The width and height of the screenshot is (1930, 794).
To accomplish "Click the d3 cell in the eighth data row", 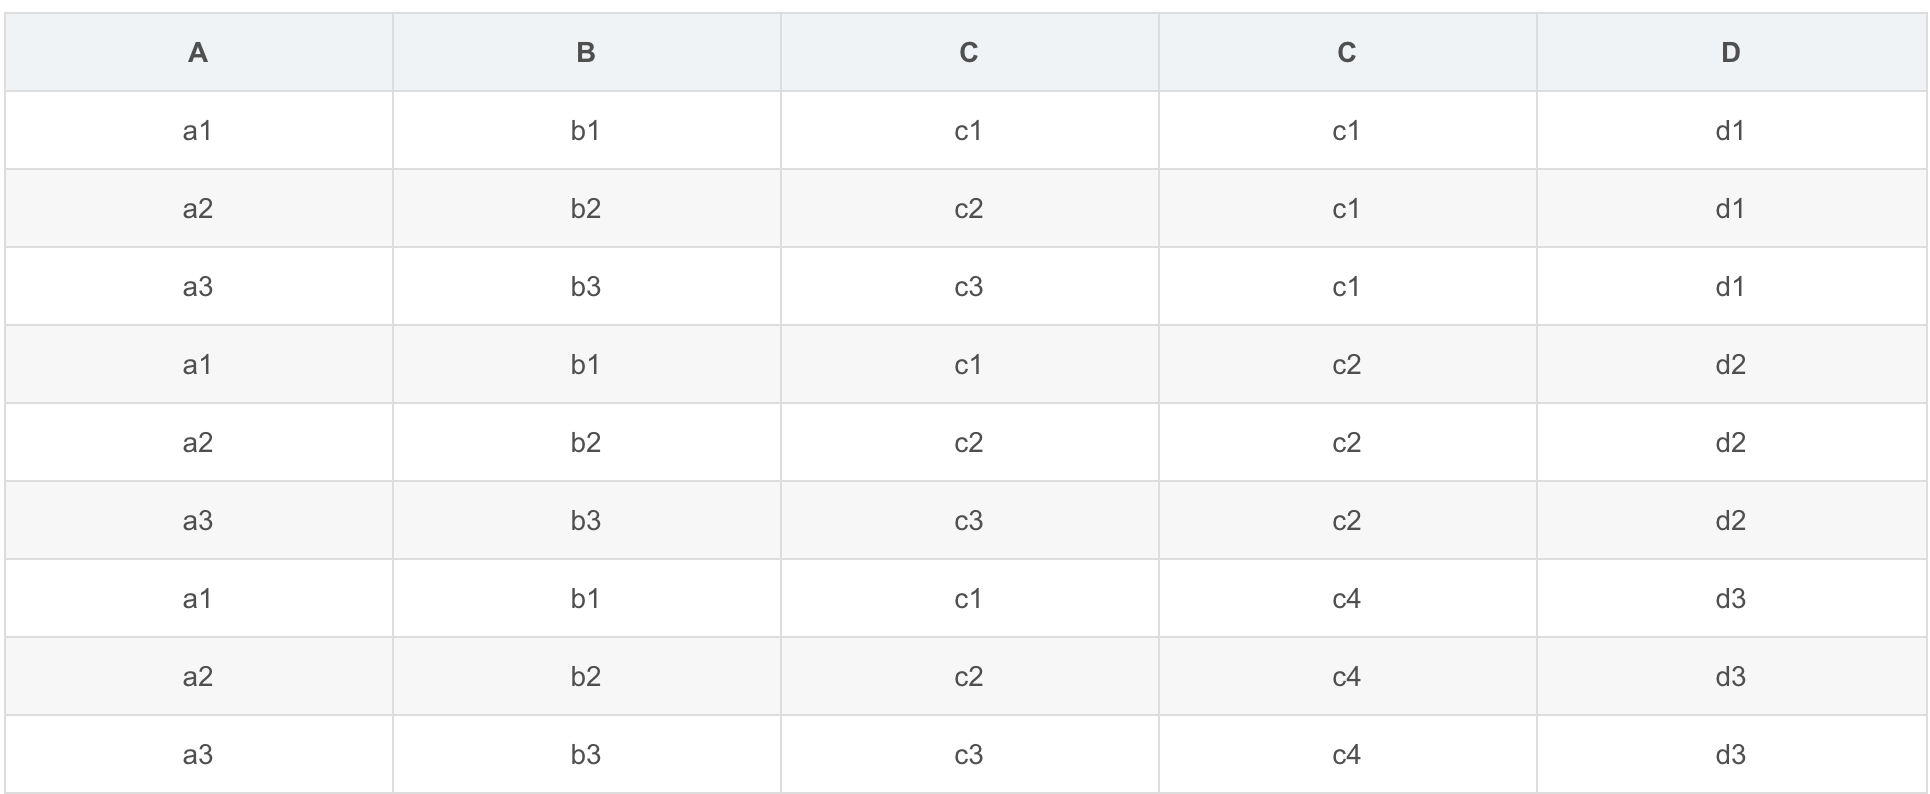I will pyautogui.click(x=1730, y=677).
